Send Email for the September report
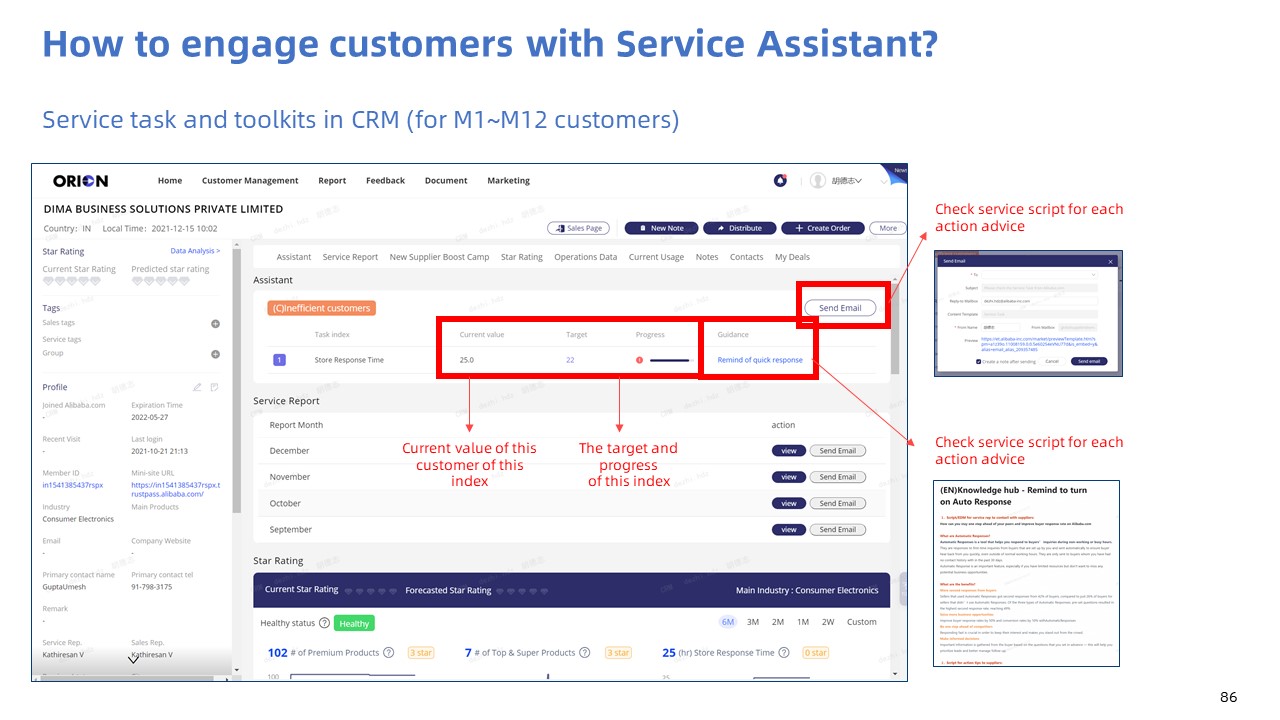This screenshot has width=1280, height=720. (x=838, y=529)
